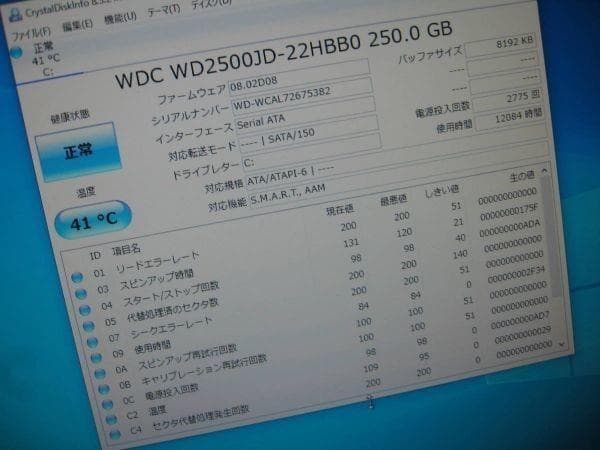This screenshot has height=450, width=600.
Task: Click status icon for 0B キャリブレーション再試行回数
Action: click(x=104, y=389)
